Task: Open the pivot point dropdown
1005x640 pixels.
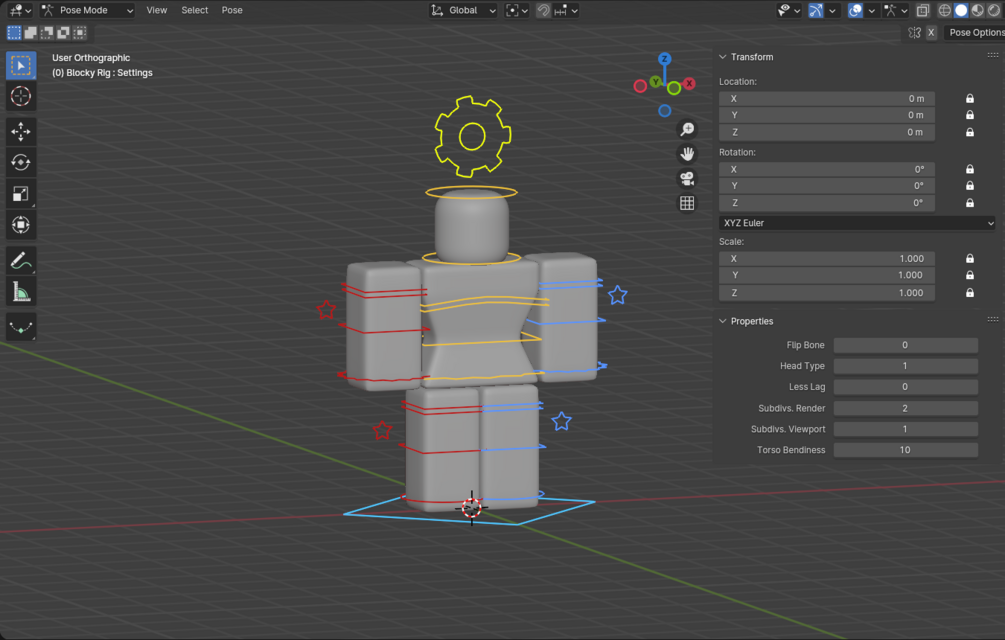Action: [517, 10]
